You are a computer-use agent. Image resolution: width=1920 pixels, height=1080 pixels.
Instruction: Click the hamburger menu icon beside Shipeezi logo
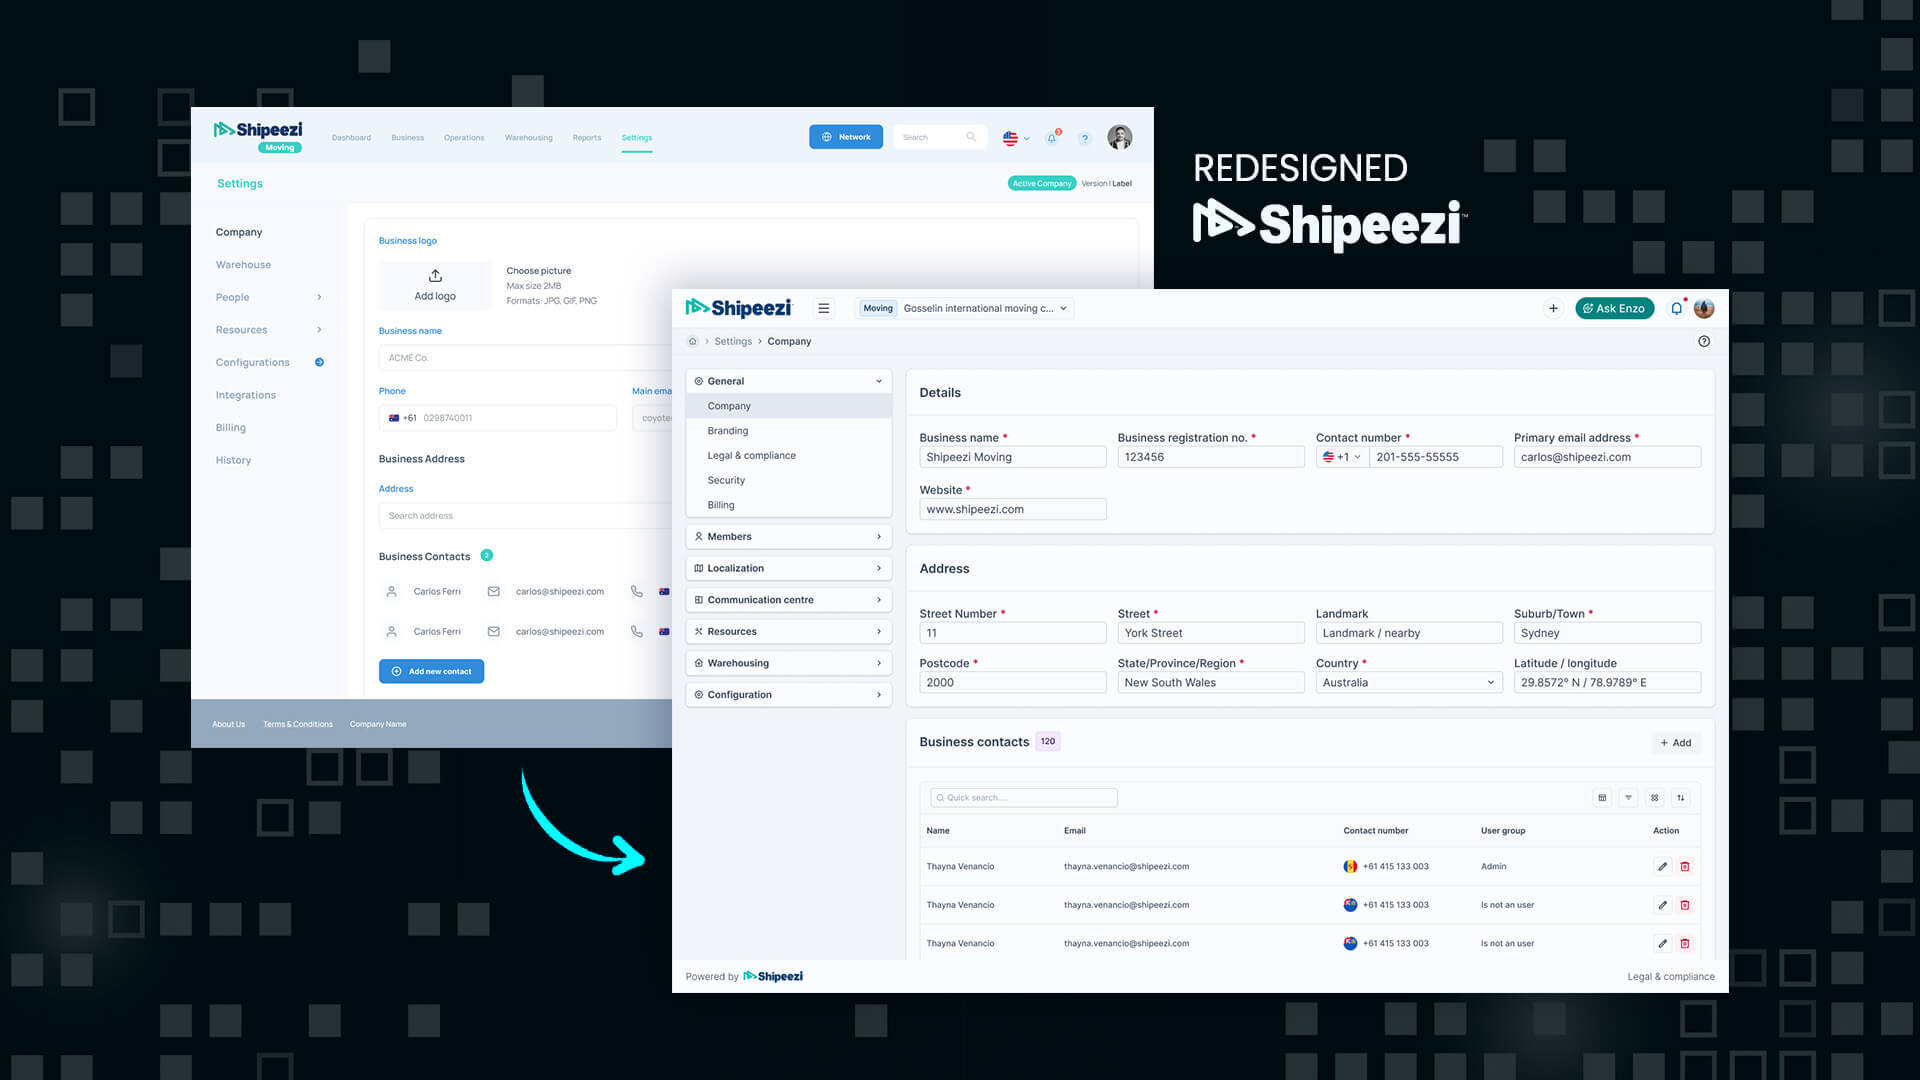[x=823, y=308]
